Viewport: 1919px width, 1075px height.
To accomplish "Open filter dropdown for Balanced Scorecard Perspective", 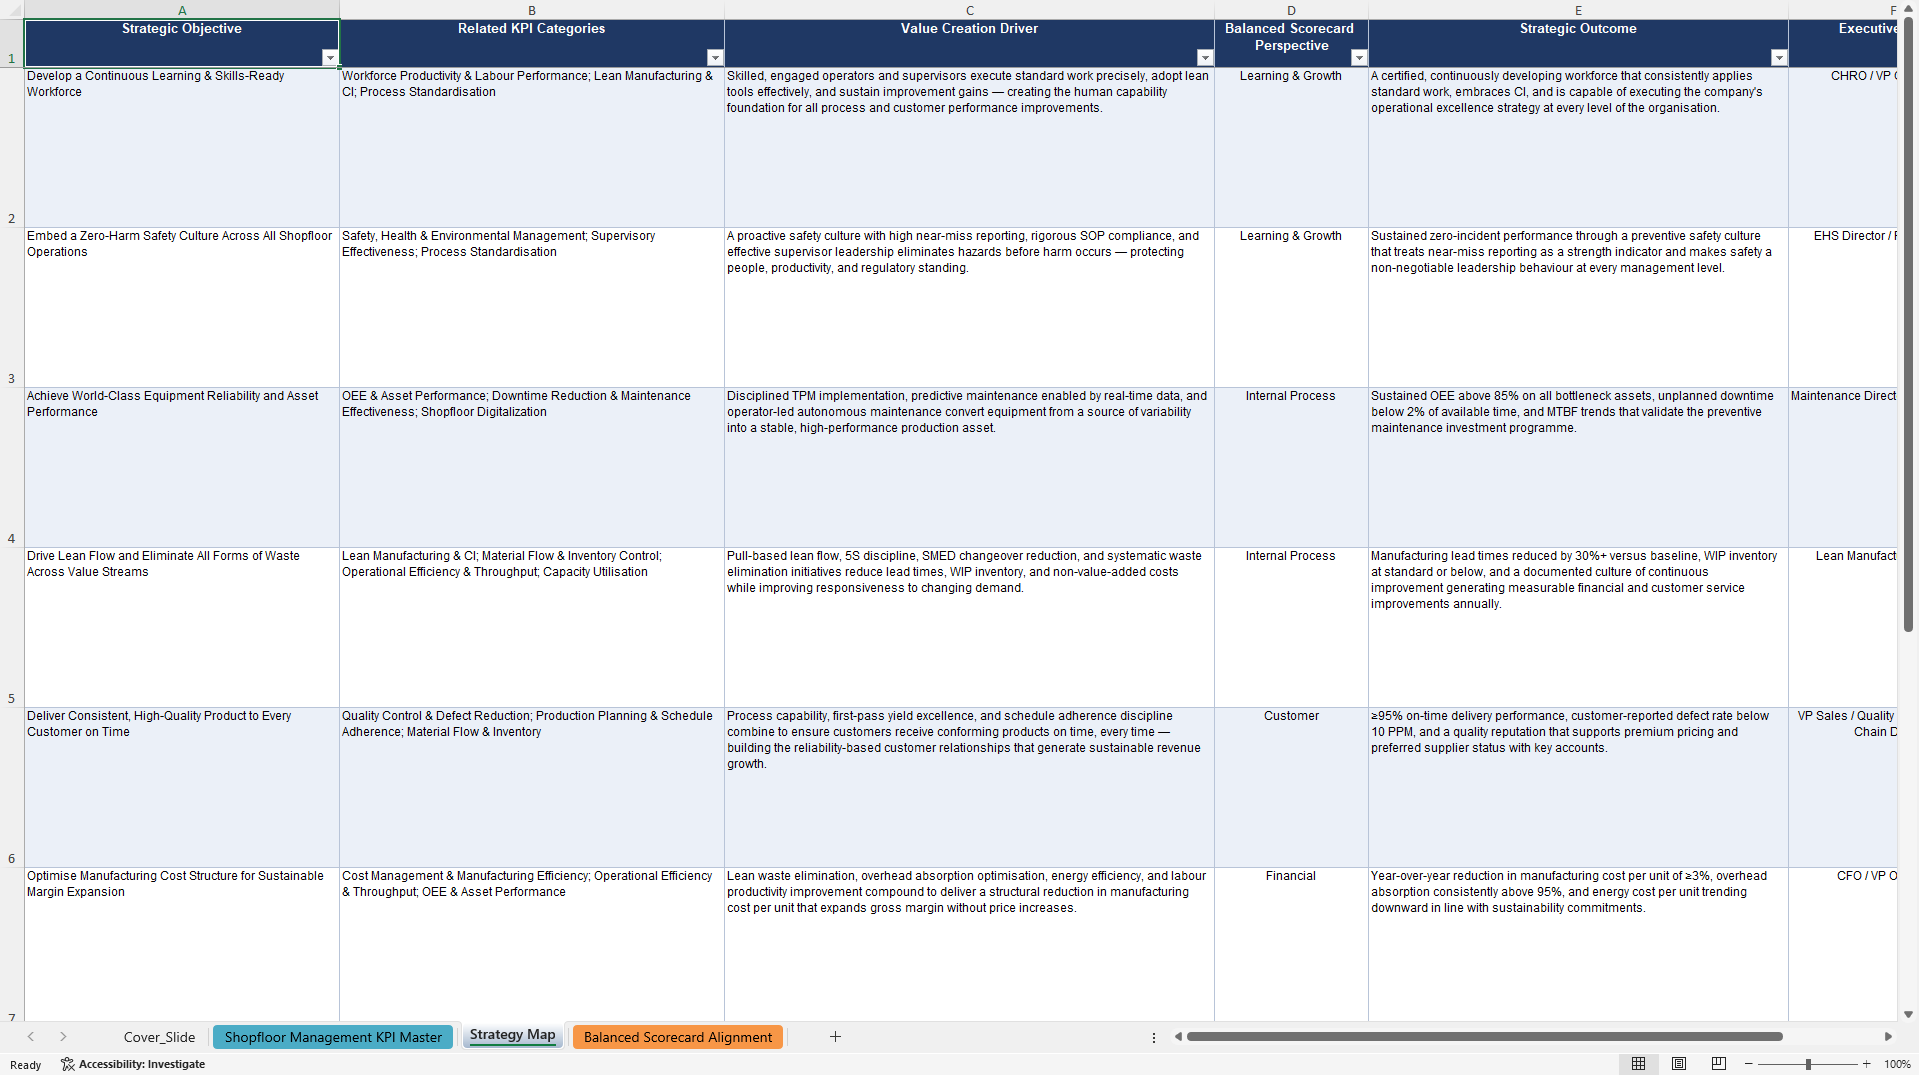I will coord(1358,58).
